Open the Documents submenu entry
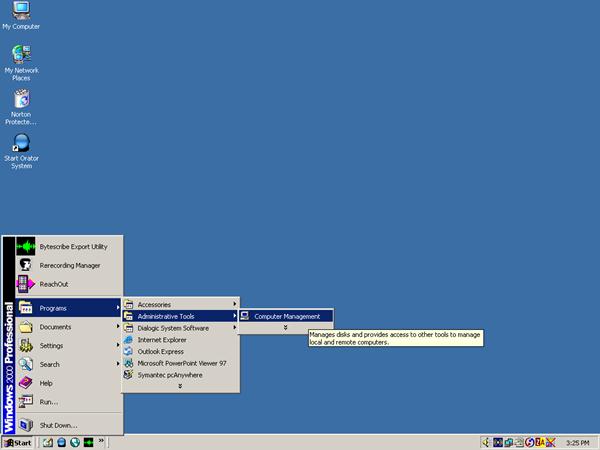Screen dimensions: 600x450 coord(69,327)
